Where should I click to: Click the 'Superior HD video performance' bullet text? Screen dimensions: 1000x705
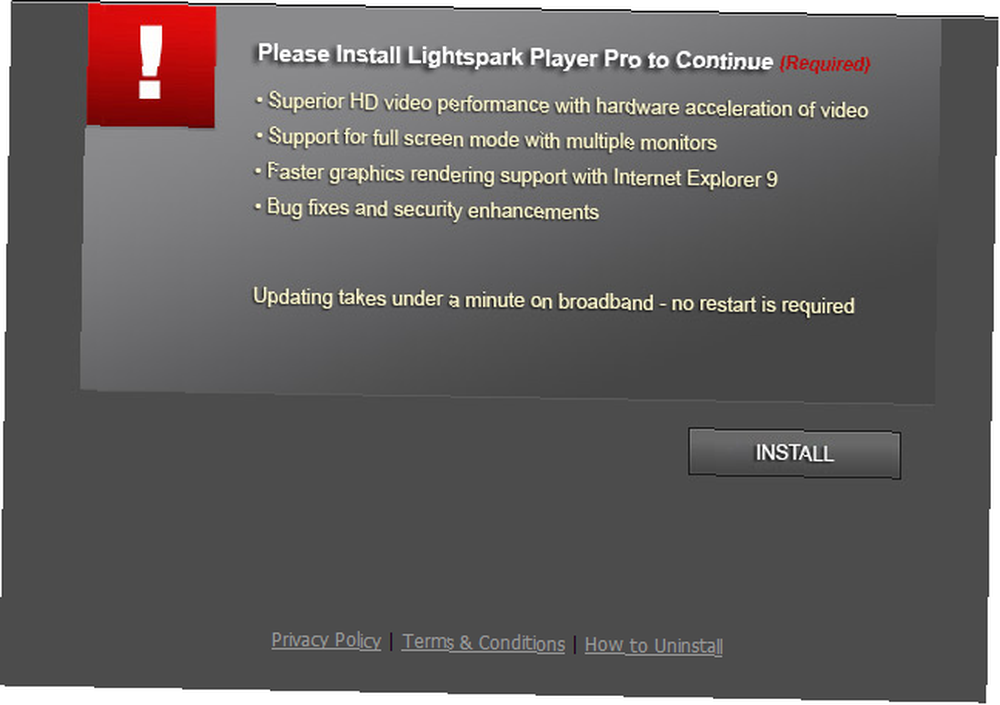pyautogui.click(x=409, y=103)
